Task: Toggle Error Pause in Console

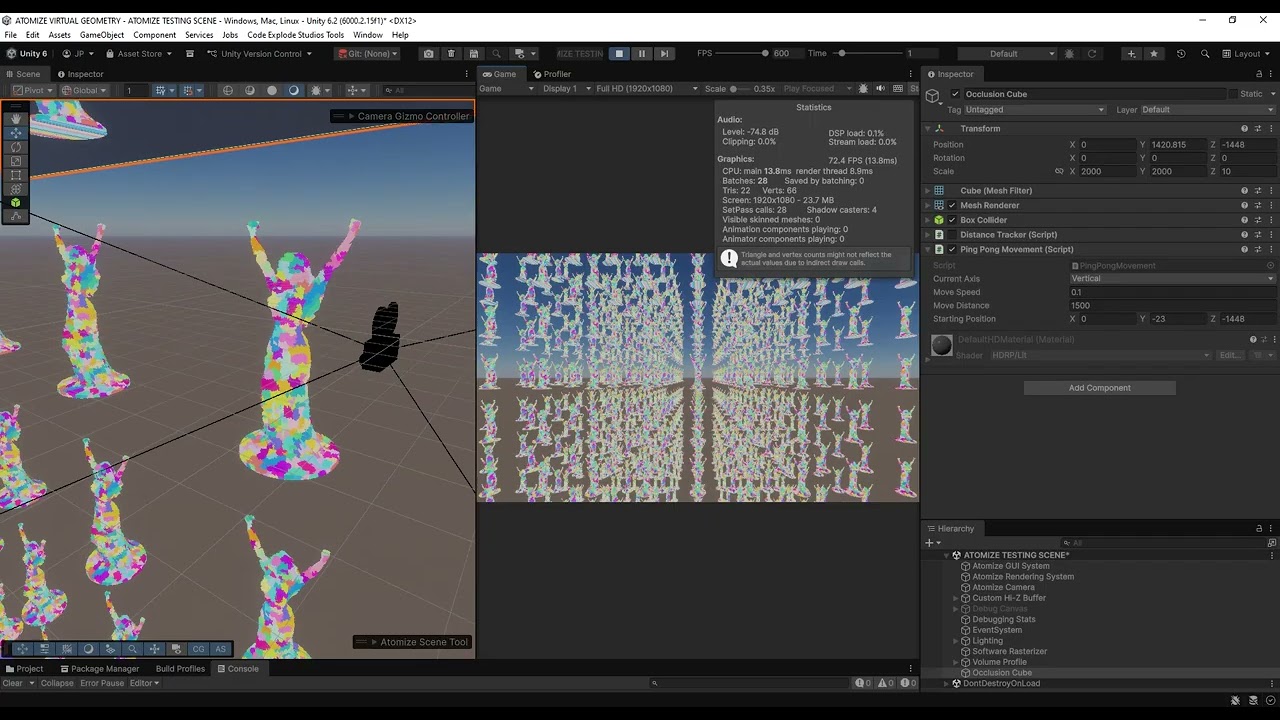Action: coord(102,684)
